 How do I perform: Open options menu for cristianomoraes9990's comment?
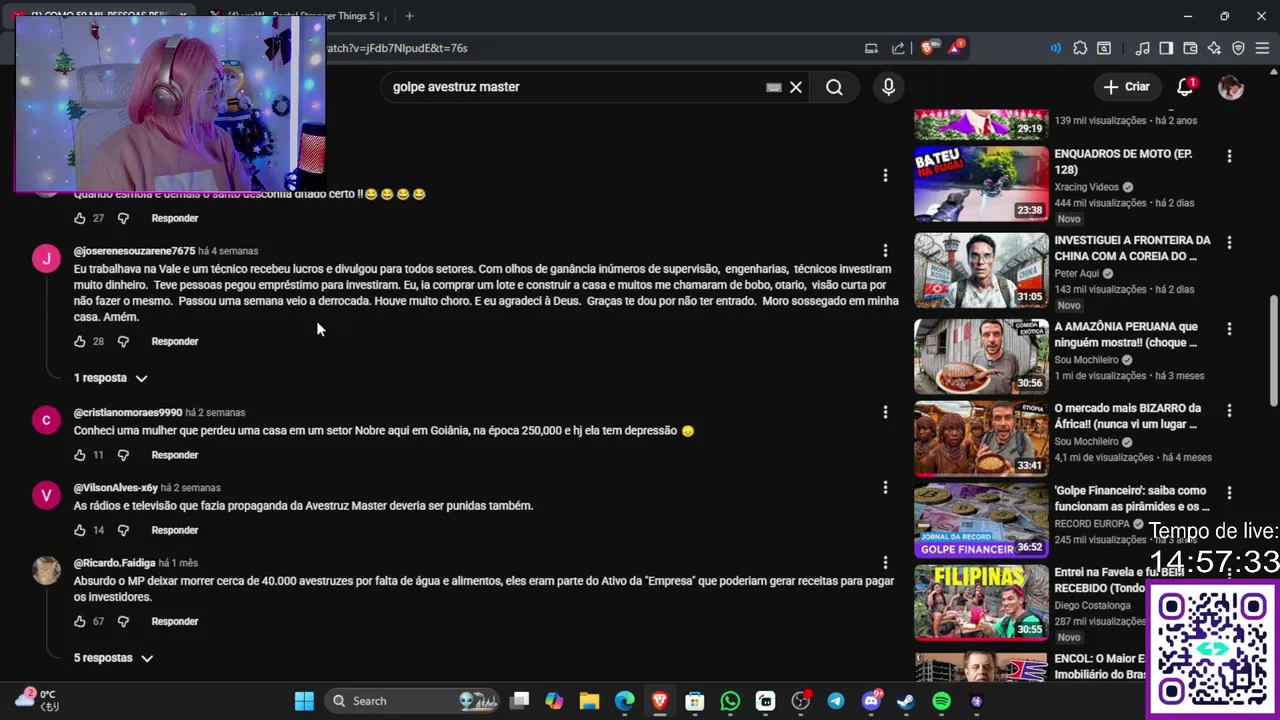coord(885,412)
